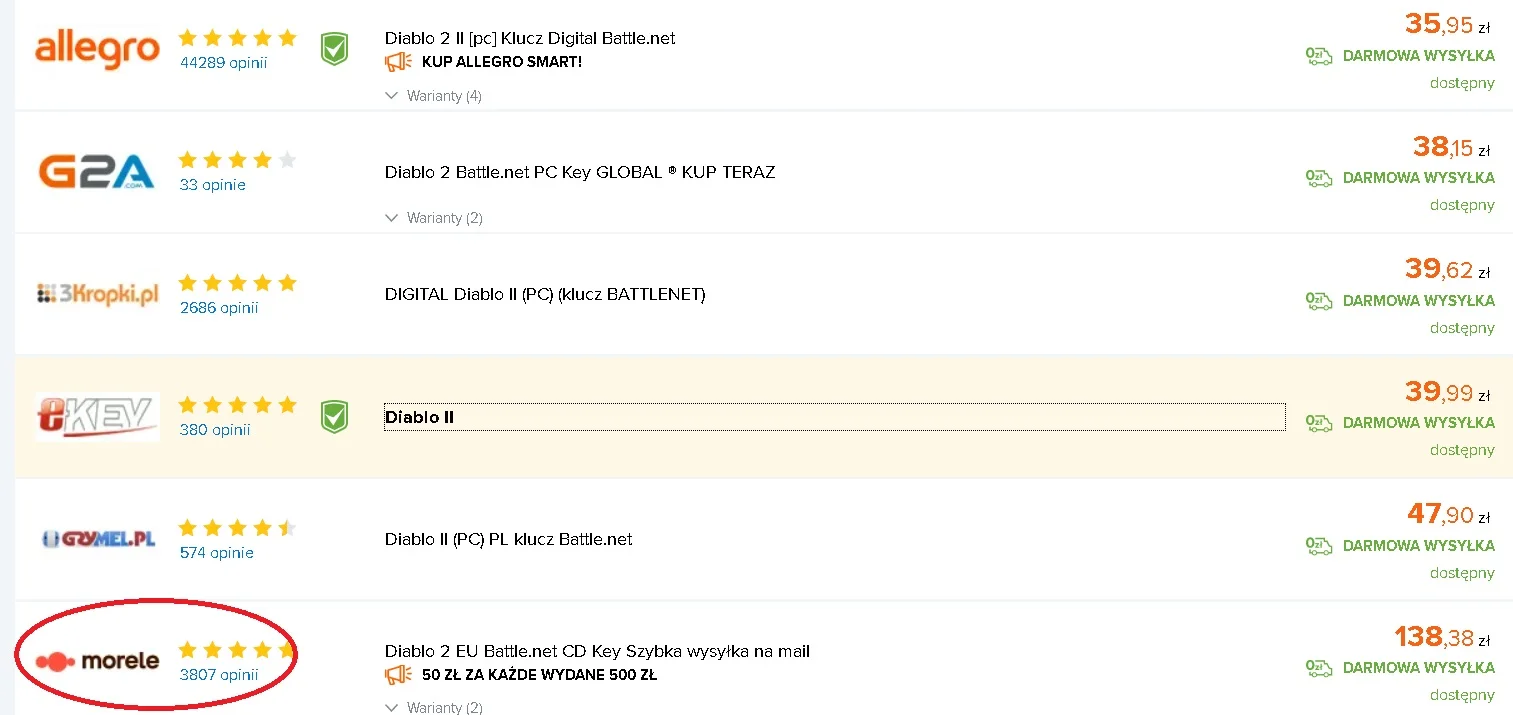
Task: Open the G2A shop logo
Action: (x=97, y=171)
